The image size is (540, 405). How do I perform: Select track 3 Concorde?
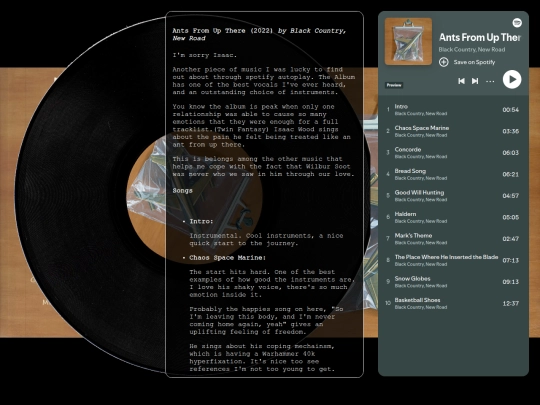coord(453,153)
